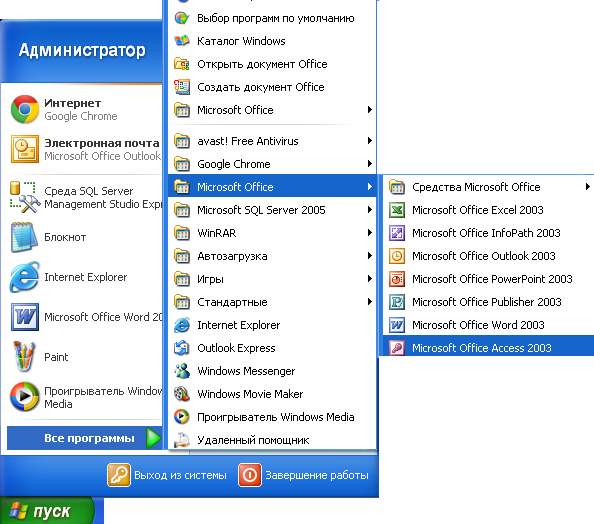Expand the Стандартные folder arrow
Image resolution: width=594 pixels, height=524 pixels.
tap(370, 302)
